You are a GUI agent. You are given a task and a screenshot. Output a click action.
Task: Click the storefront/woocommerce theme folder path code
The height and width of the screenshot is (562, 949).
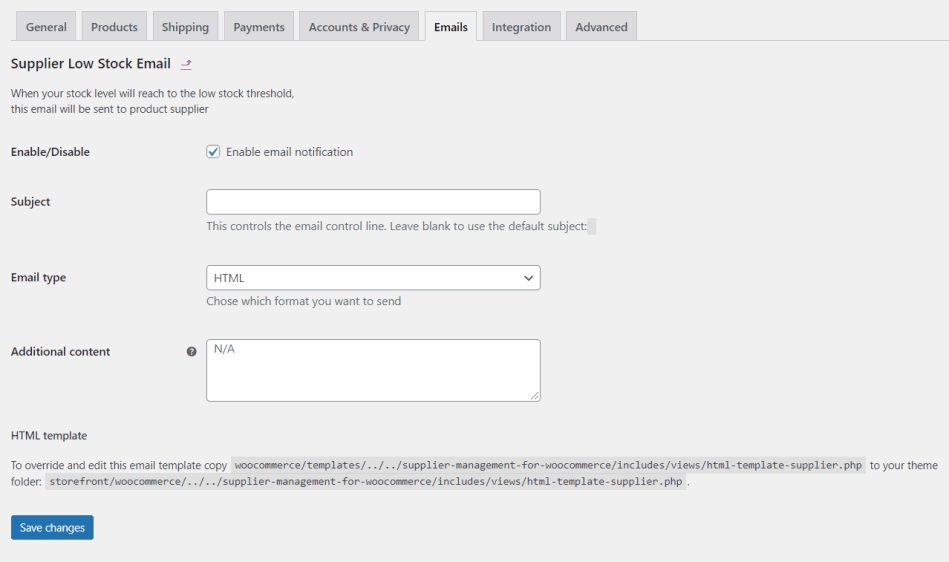pos(366,481)
